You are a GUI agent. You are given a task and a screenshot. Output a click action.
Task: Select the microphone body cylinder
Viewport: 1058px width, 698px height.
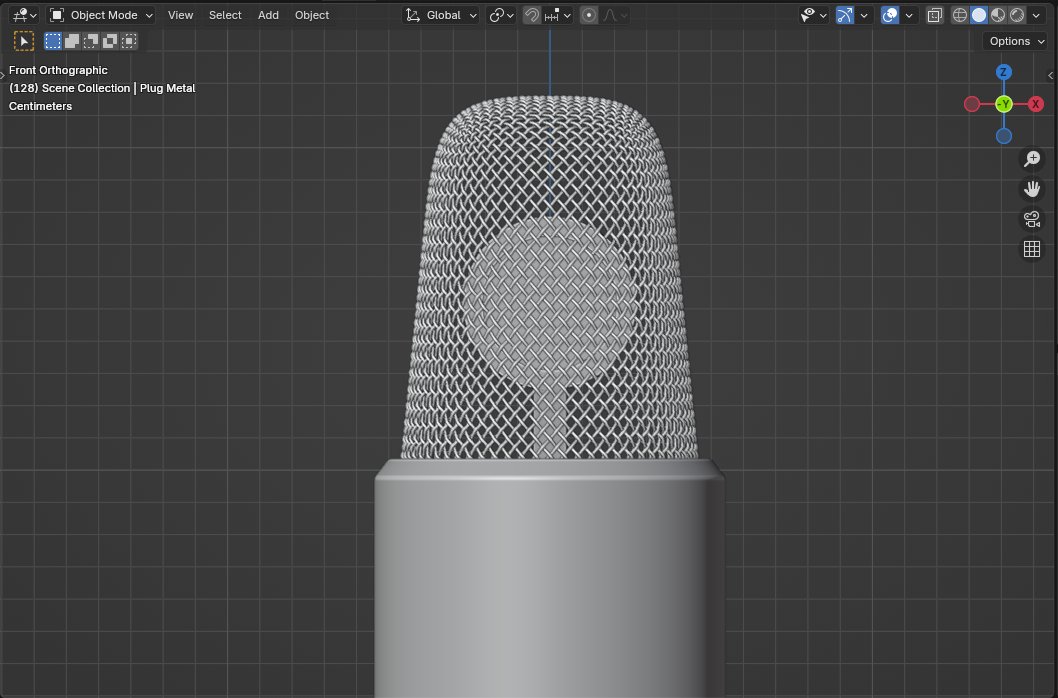549,581
